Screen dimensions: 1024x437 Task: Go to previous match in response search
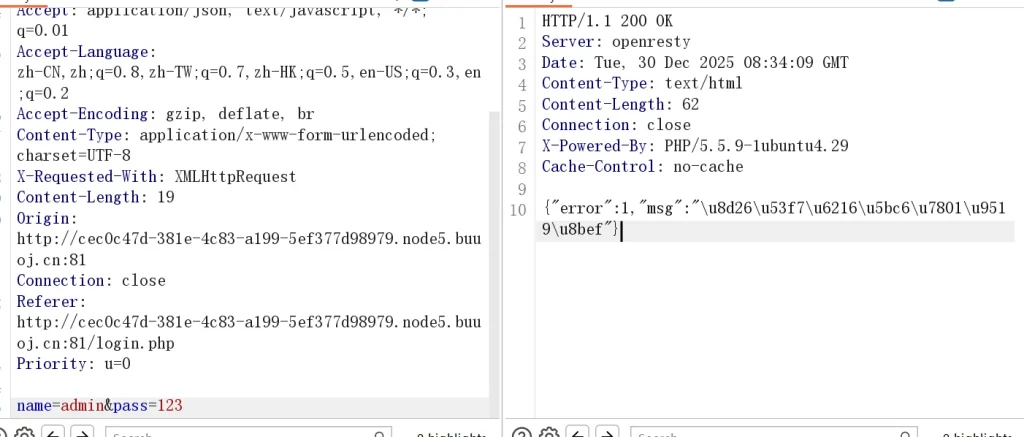point(580,432)
